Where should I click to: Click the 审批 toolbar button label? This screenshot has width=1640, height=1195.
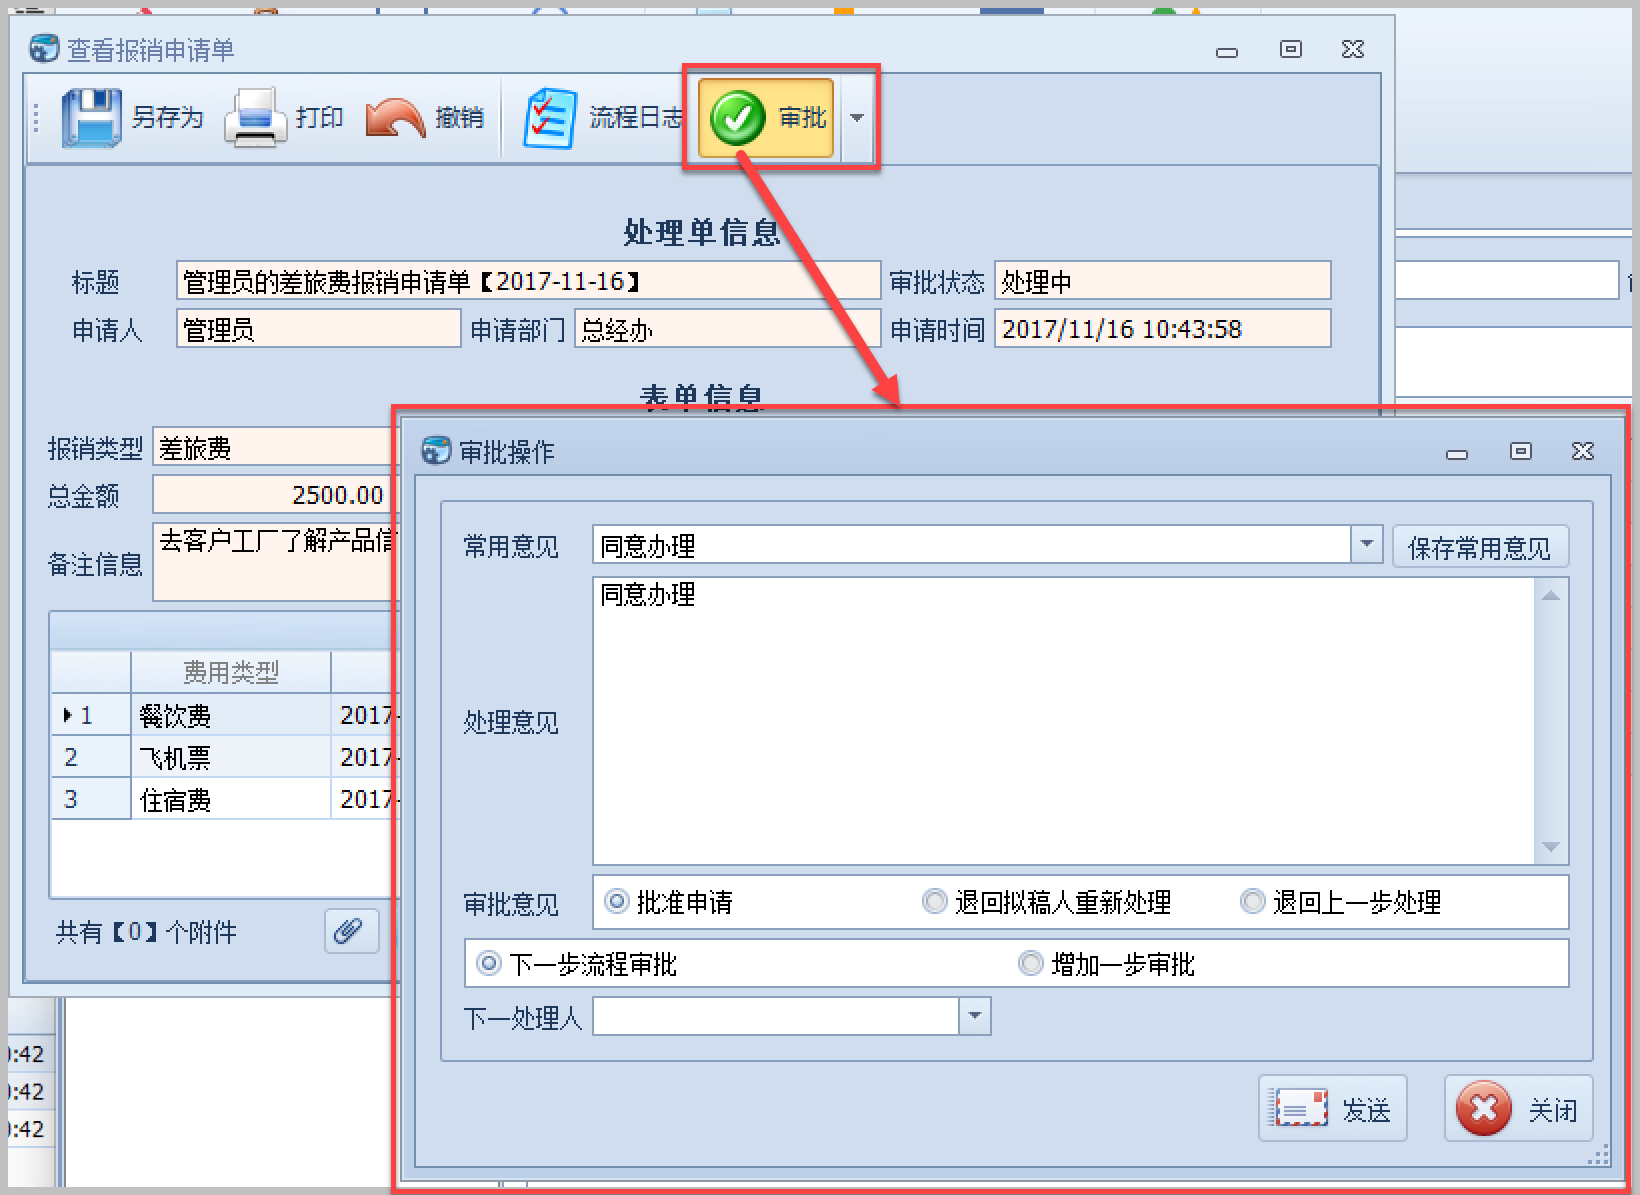803,118
